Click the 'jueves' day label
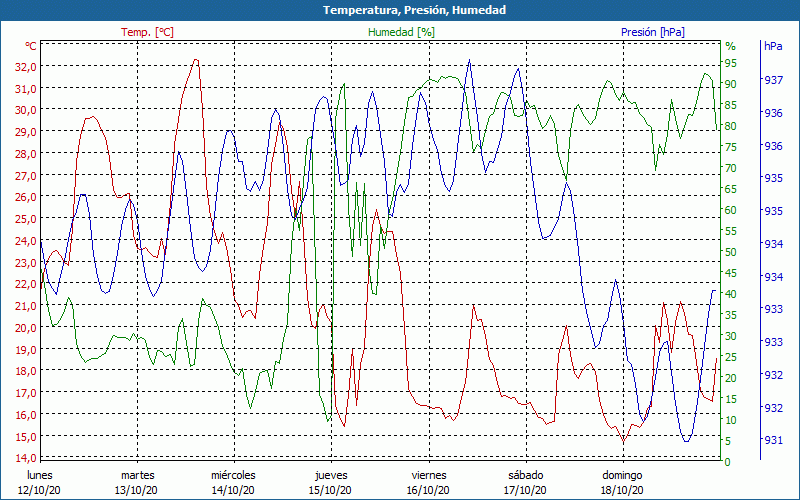The height and width of the screenshot is (500, 800). [331, 476]
